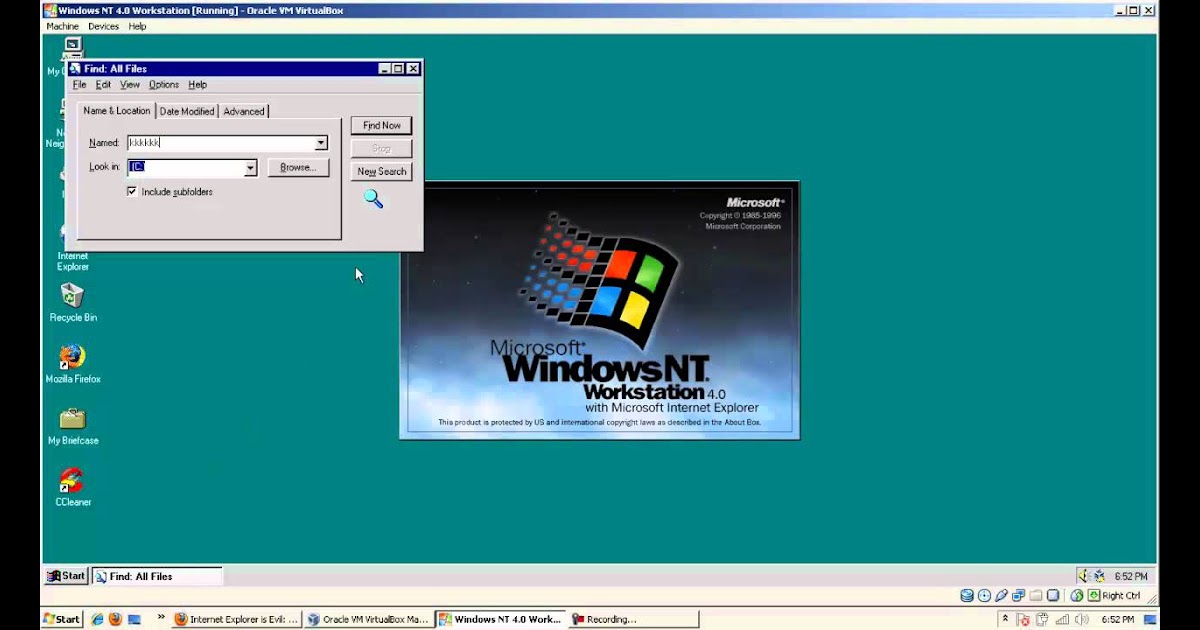
Task: Switch to the Recording... taskbar item
Action: 633,619
